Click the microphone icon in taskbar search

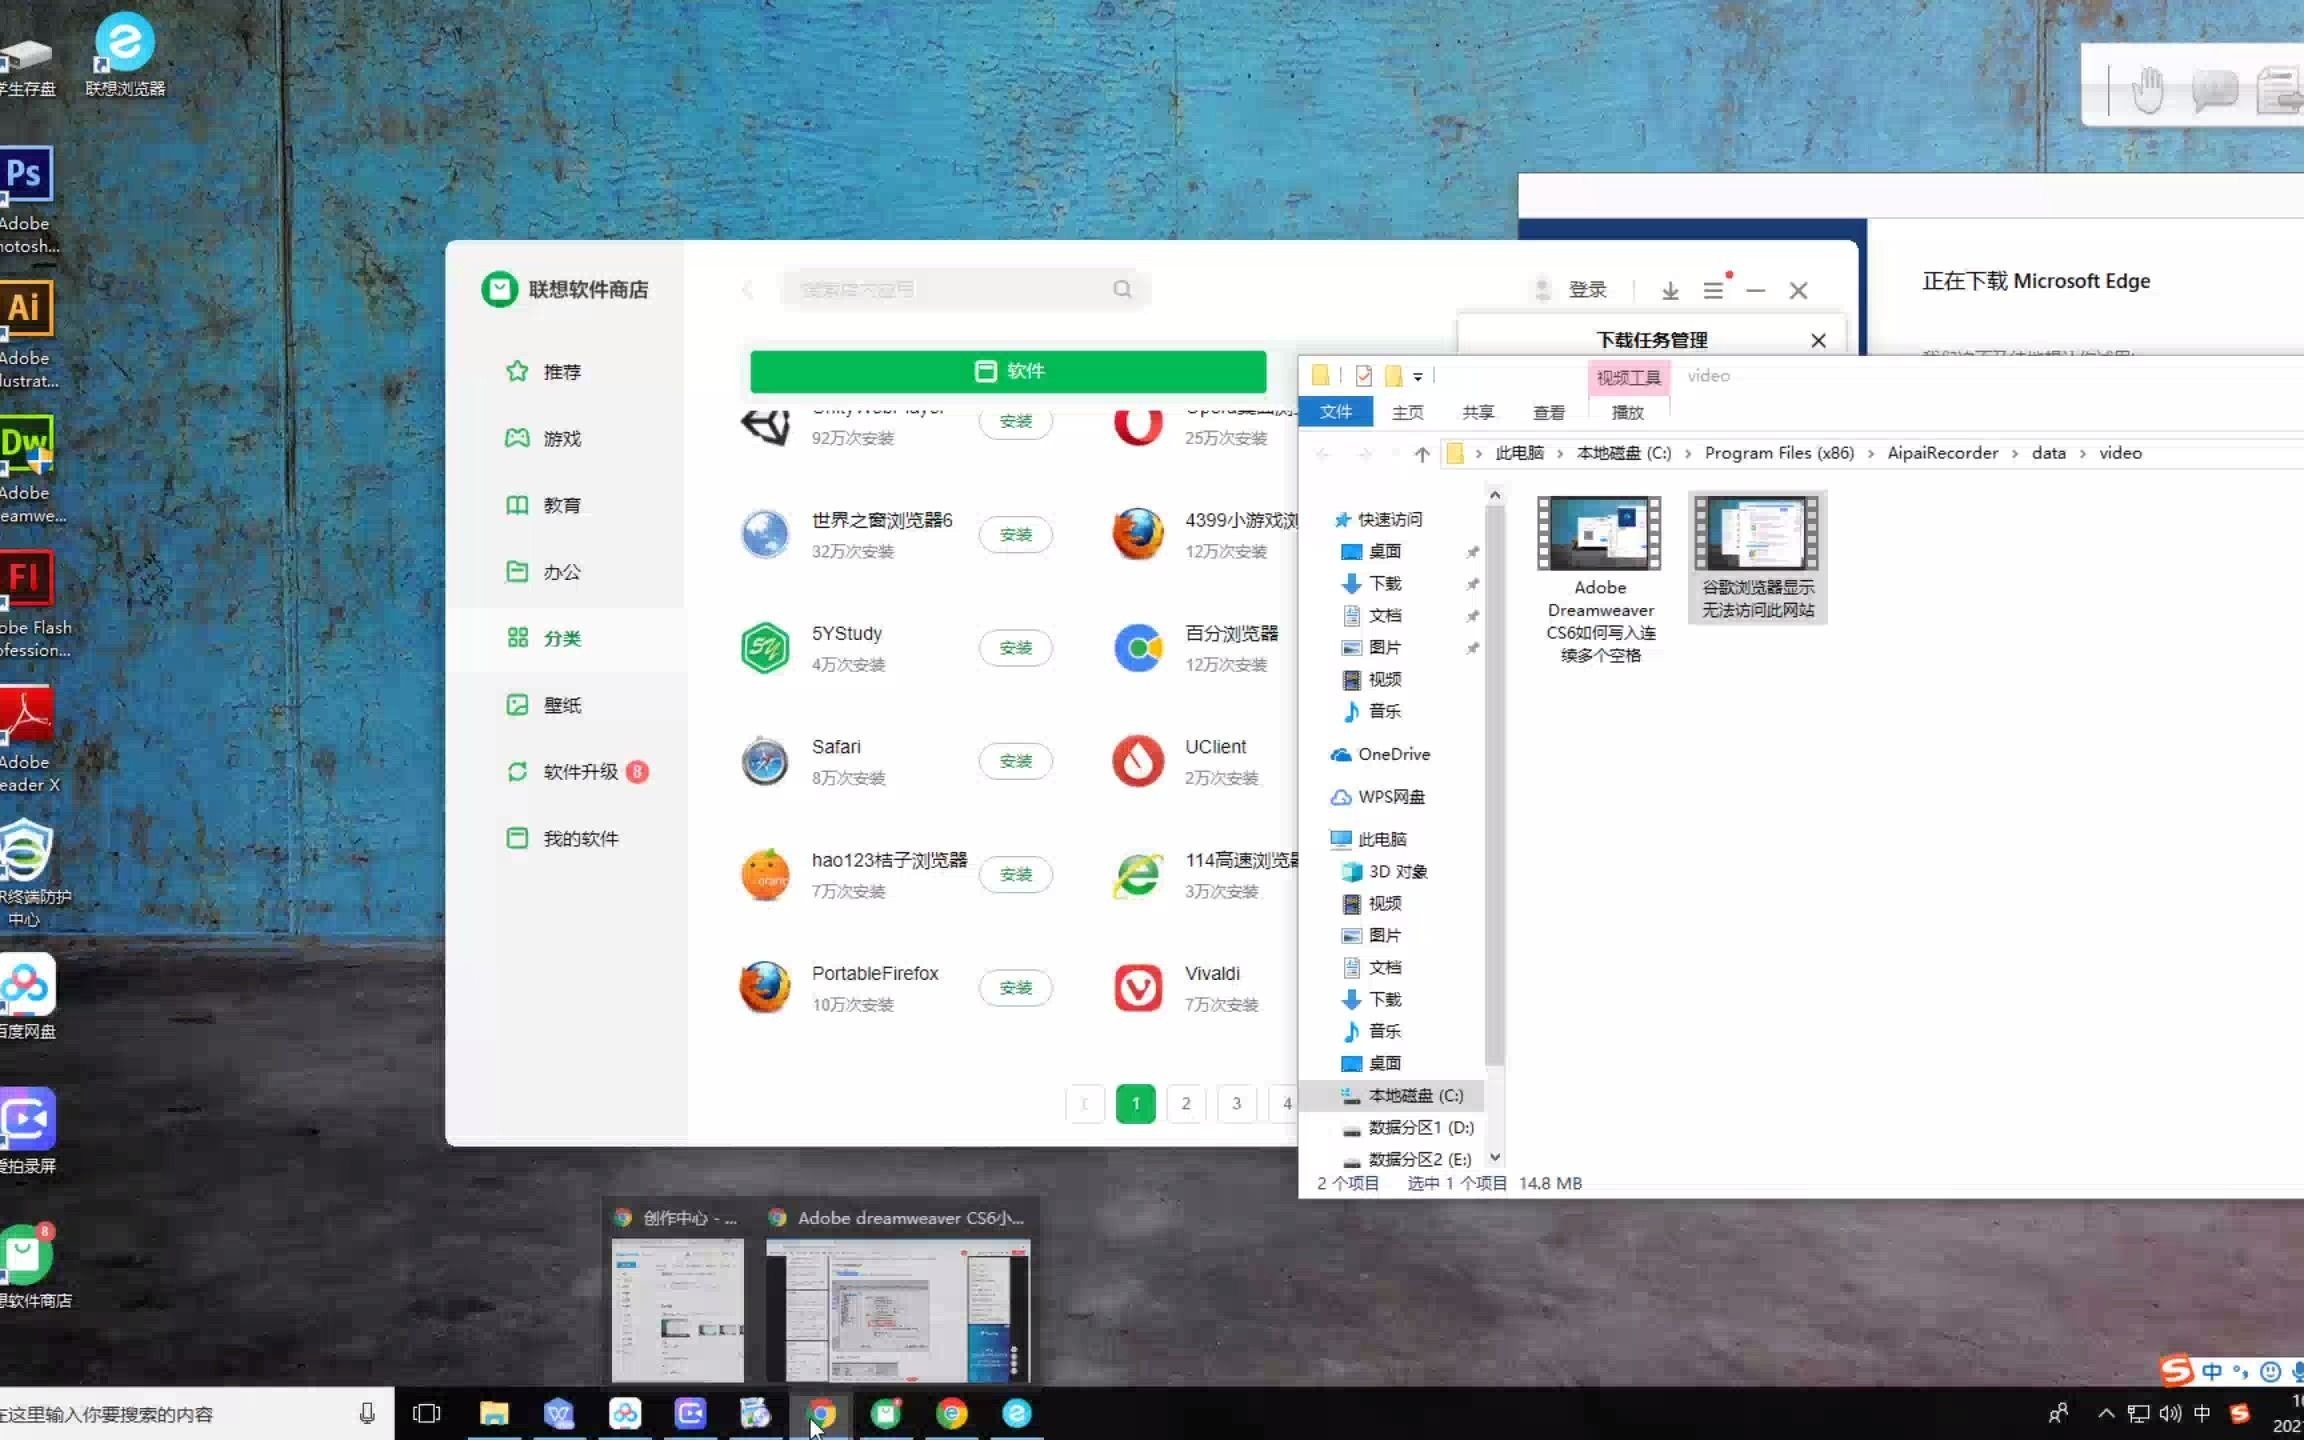(367, 1413)
